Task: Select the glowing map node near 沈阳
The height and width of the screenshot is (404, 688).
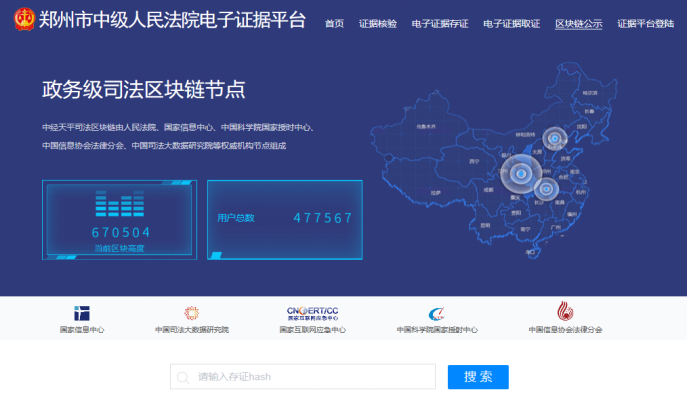Action: (555, 139)
